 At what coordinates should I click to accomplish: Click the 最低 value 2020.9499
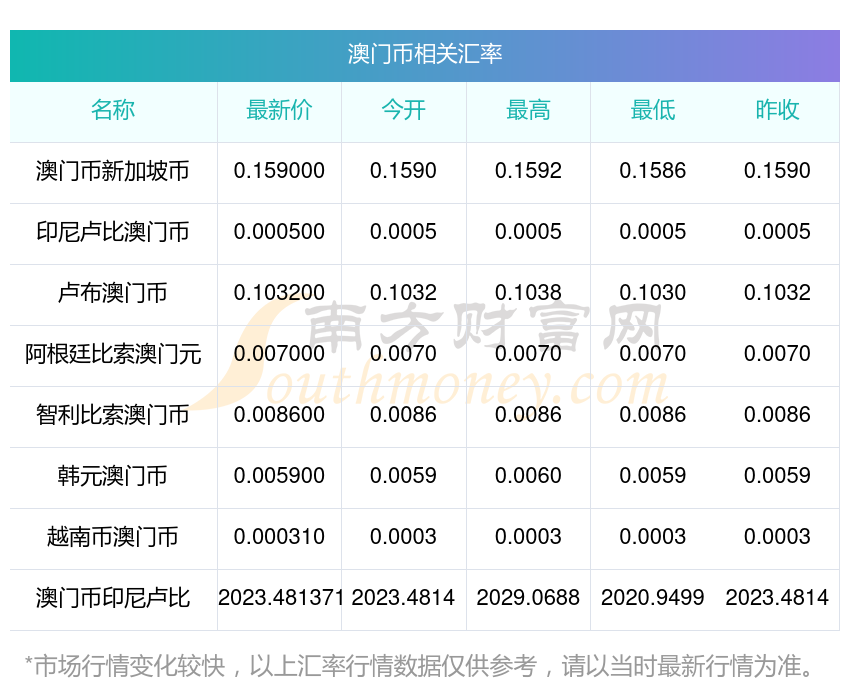[x=653, y=598]
